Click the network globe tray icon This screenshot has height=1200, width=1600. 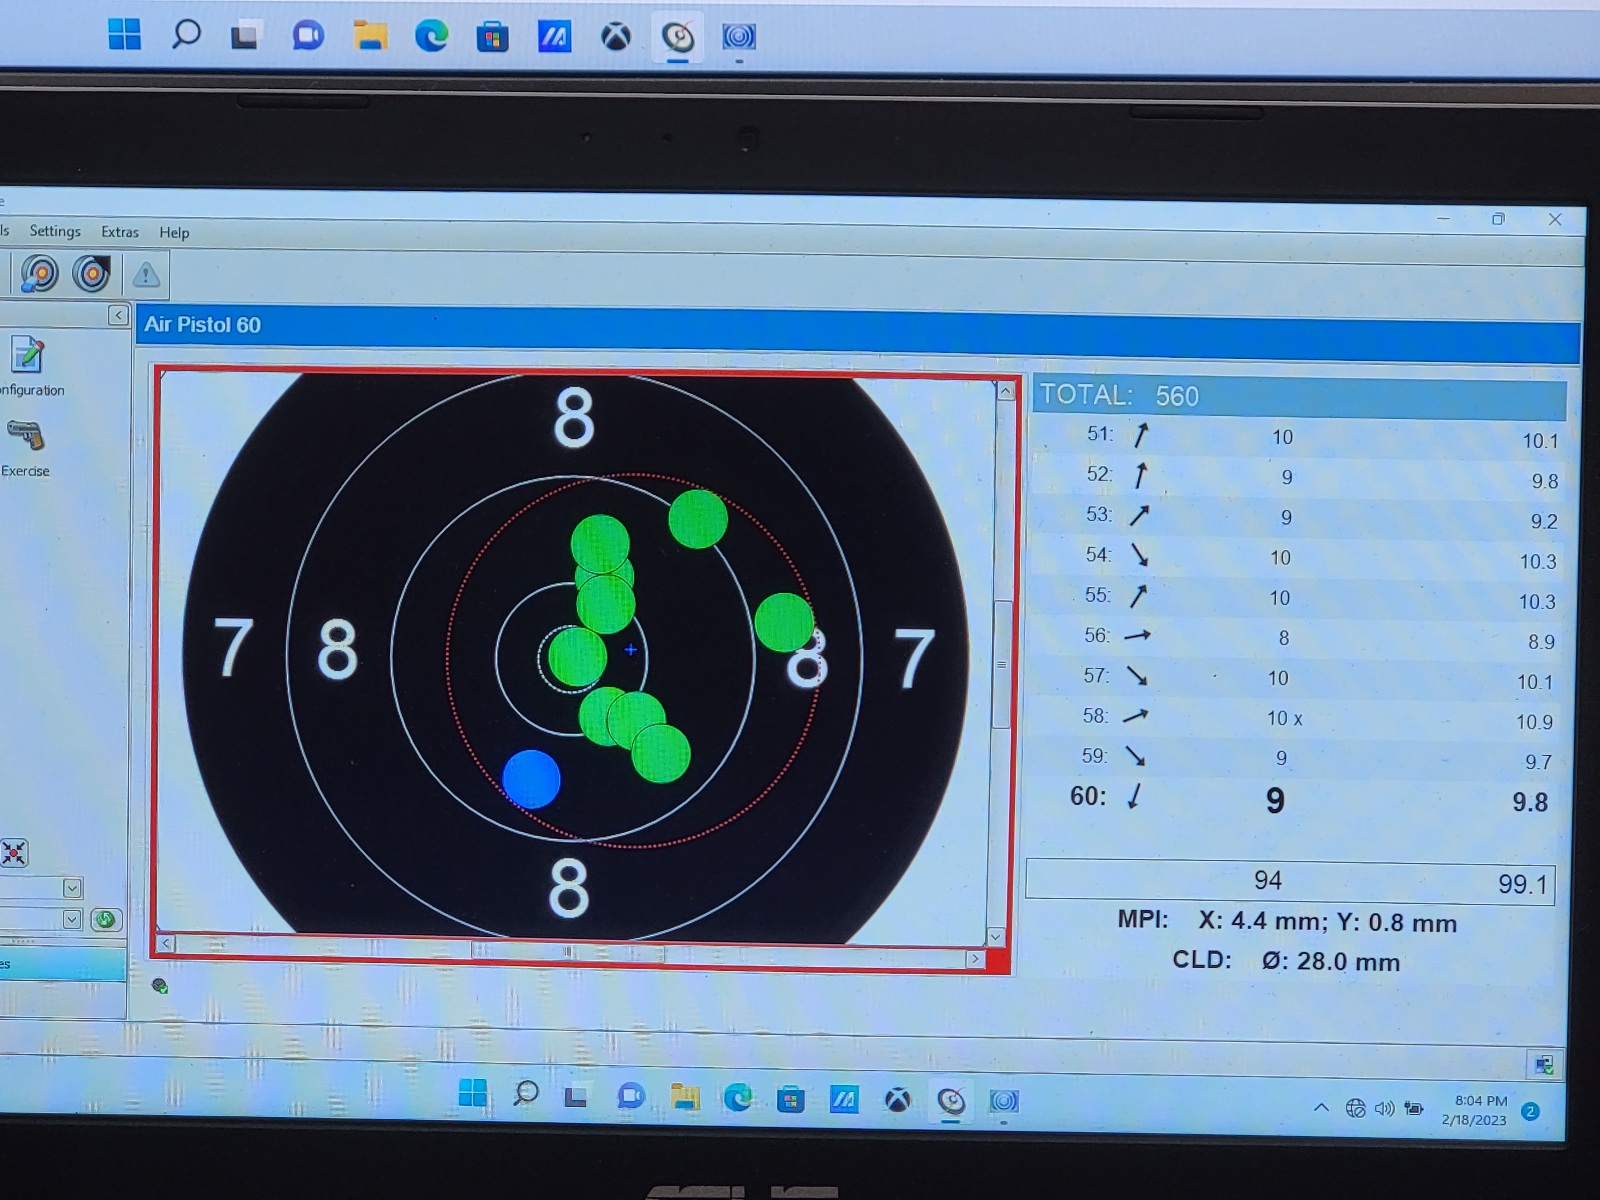1355,1107
